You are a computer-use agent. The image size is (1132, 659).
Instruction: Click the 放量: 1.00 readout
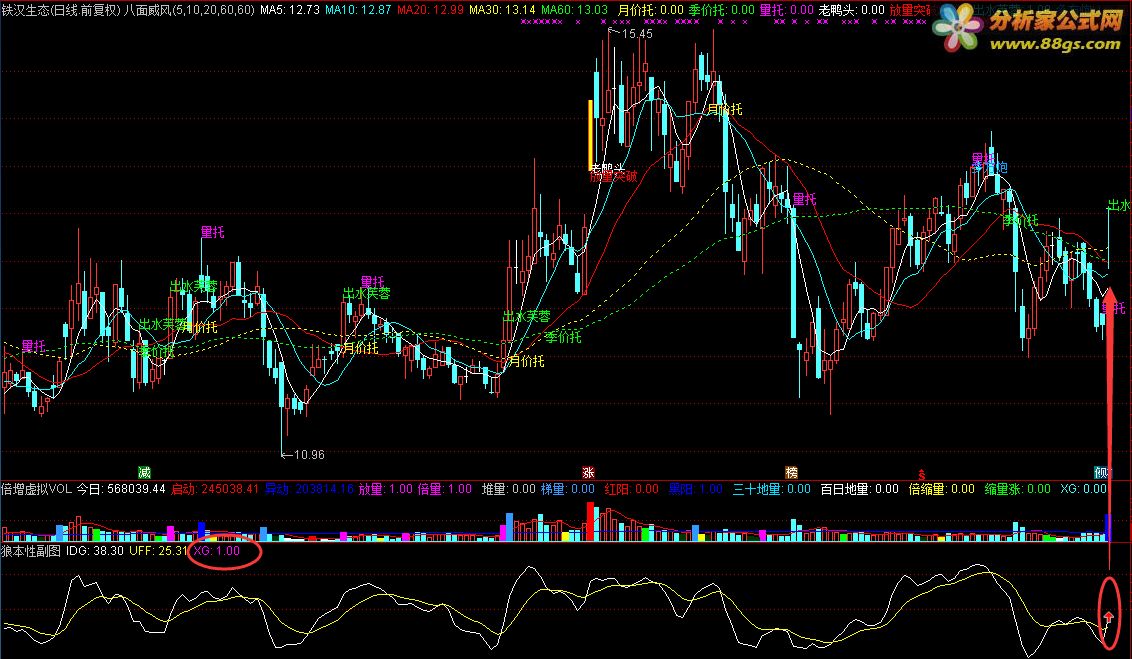pyautogui.click(x=386, y=489)
